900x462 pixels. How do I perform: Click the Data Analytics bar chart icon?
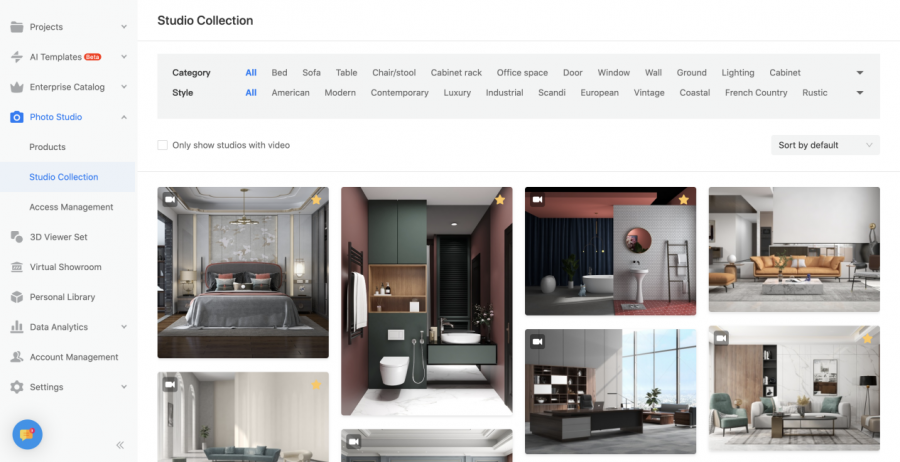tap(17, 327)
